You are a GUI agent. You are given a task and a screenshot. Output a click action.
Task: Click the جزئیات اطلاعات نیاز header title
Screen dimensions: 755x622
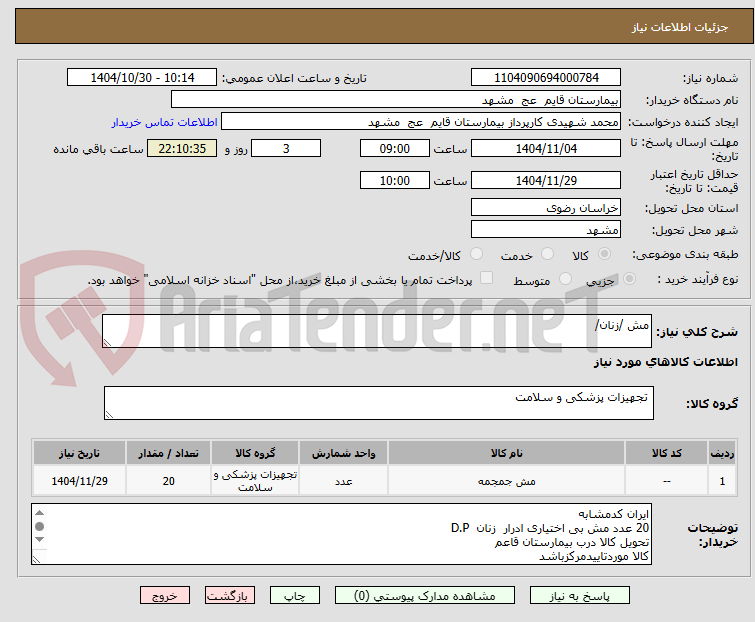click(679, 27)
